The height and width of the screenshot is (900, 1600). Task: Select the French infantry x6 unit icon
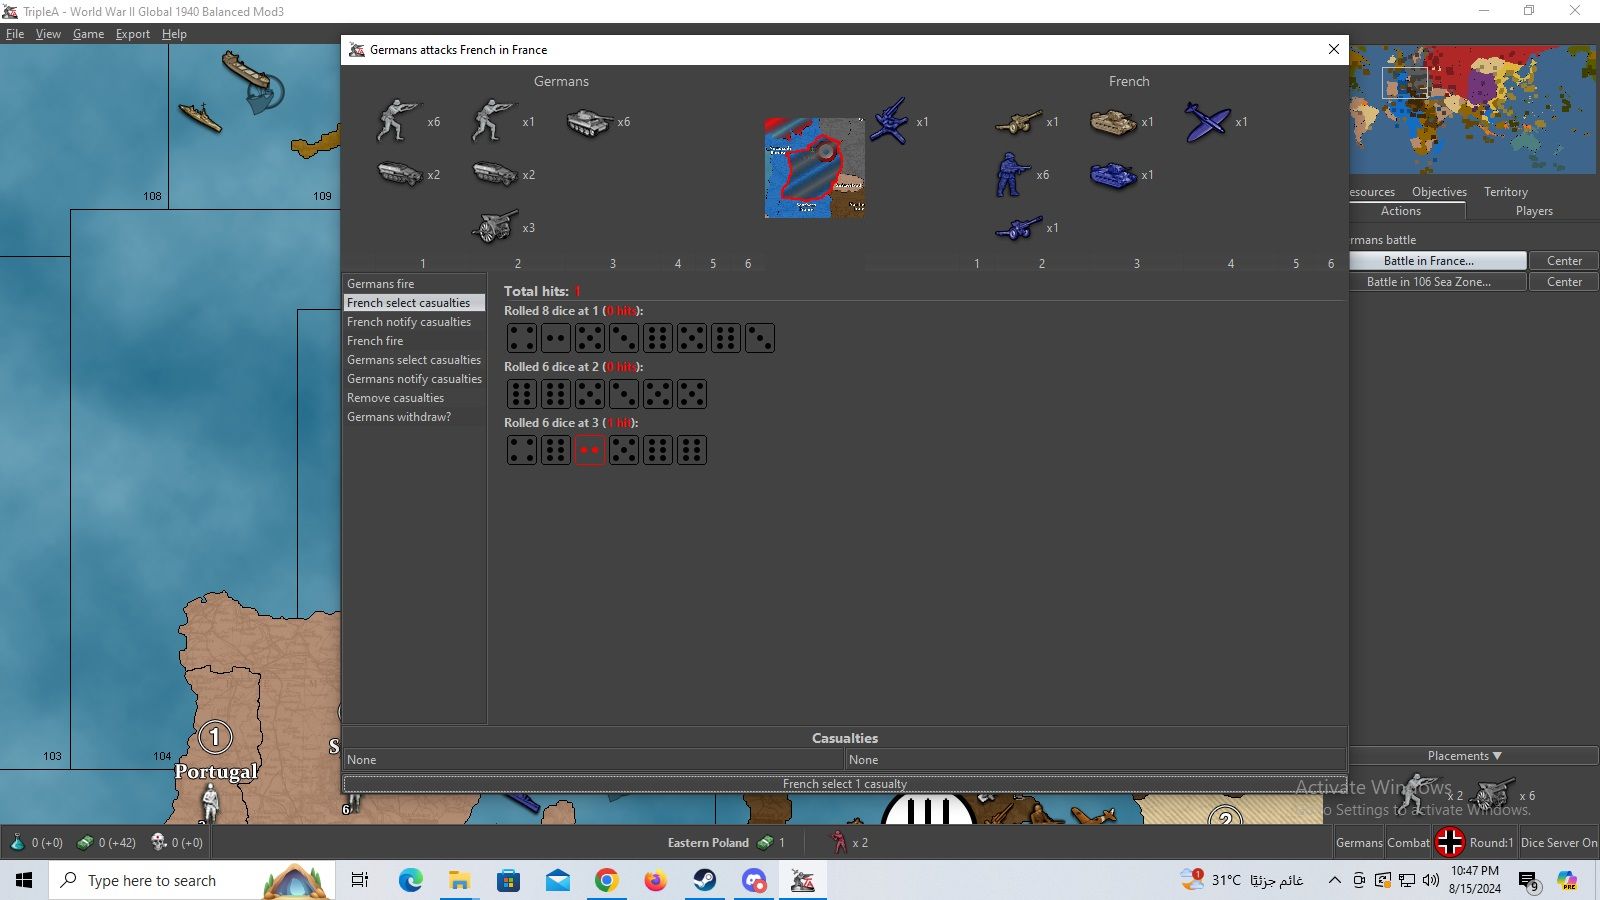pos(1012,174)
